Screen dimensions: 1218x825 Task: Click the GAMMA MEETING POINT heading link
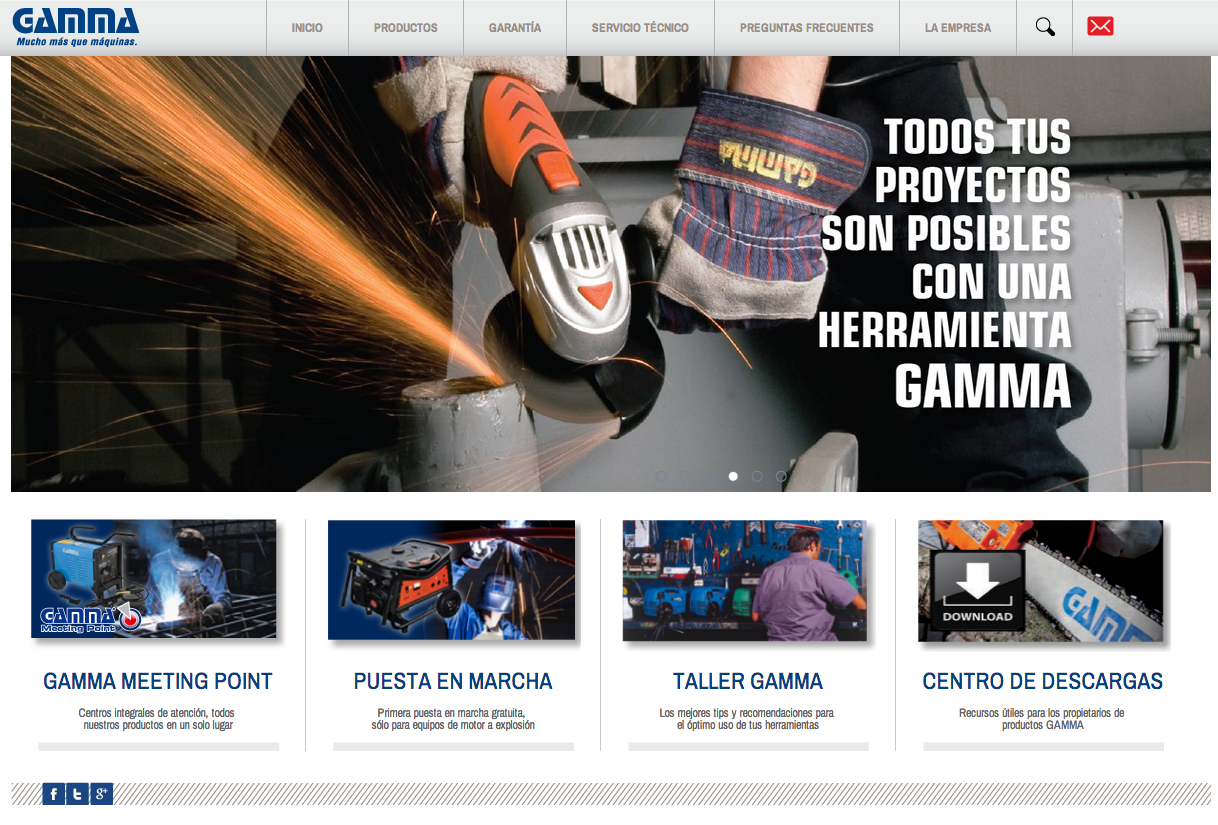pos(158,682)
